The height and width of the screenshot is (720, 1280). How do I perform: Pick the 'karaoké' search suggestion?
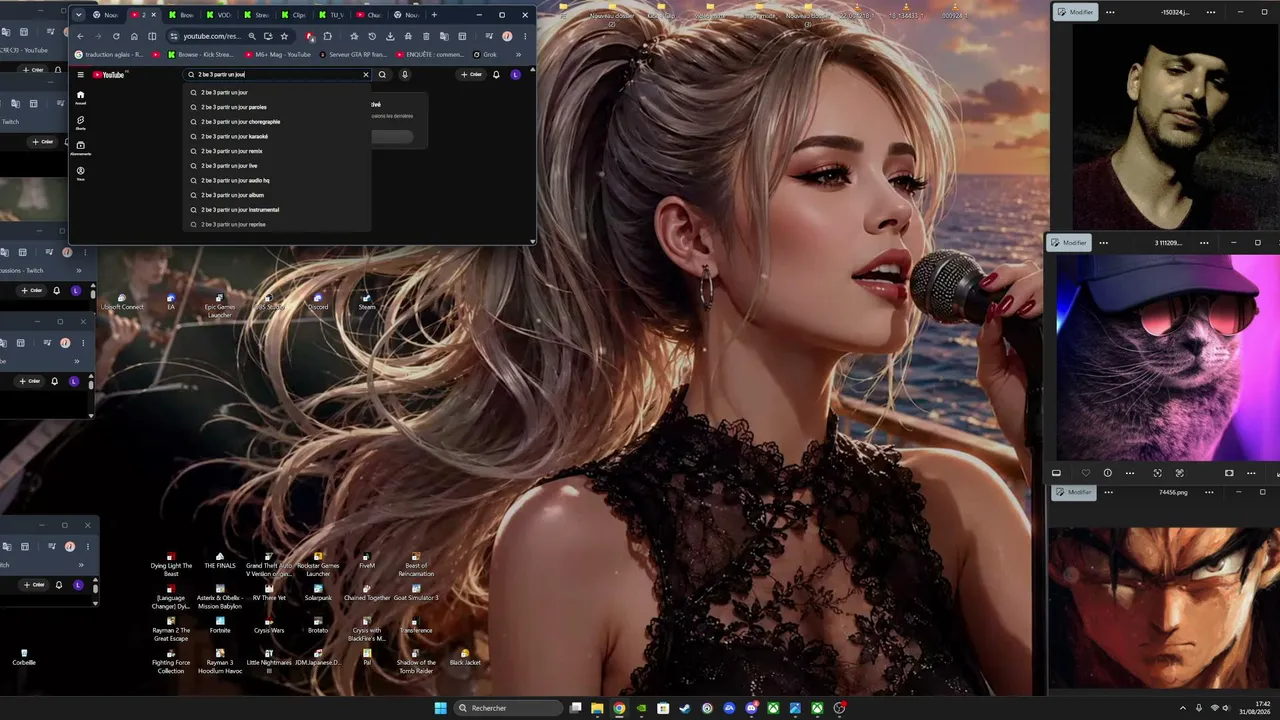click(x=278, y=136)
